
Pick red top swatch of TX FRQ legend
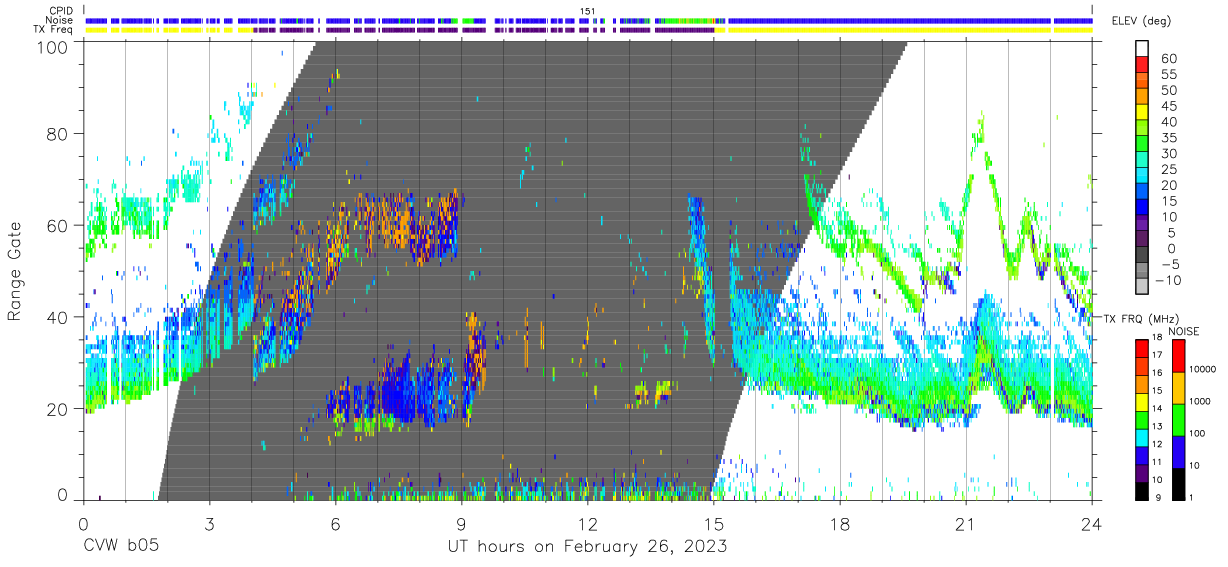[1140, 348]
